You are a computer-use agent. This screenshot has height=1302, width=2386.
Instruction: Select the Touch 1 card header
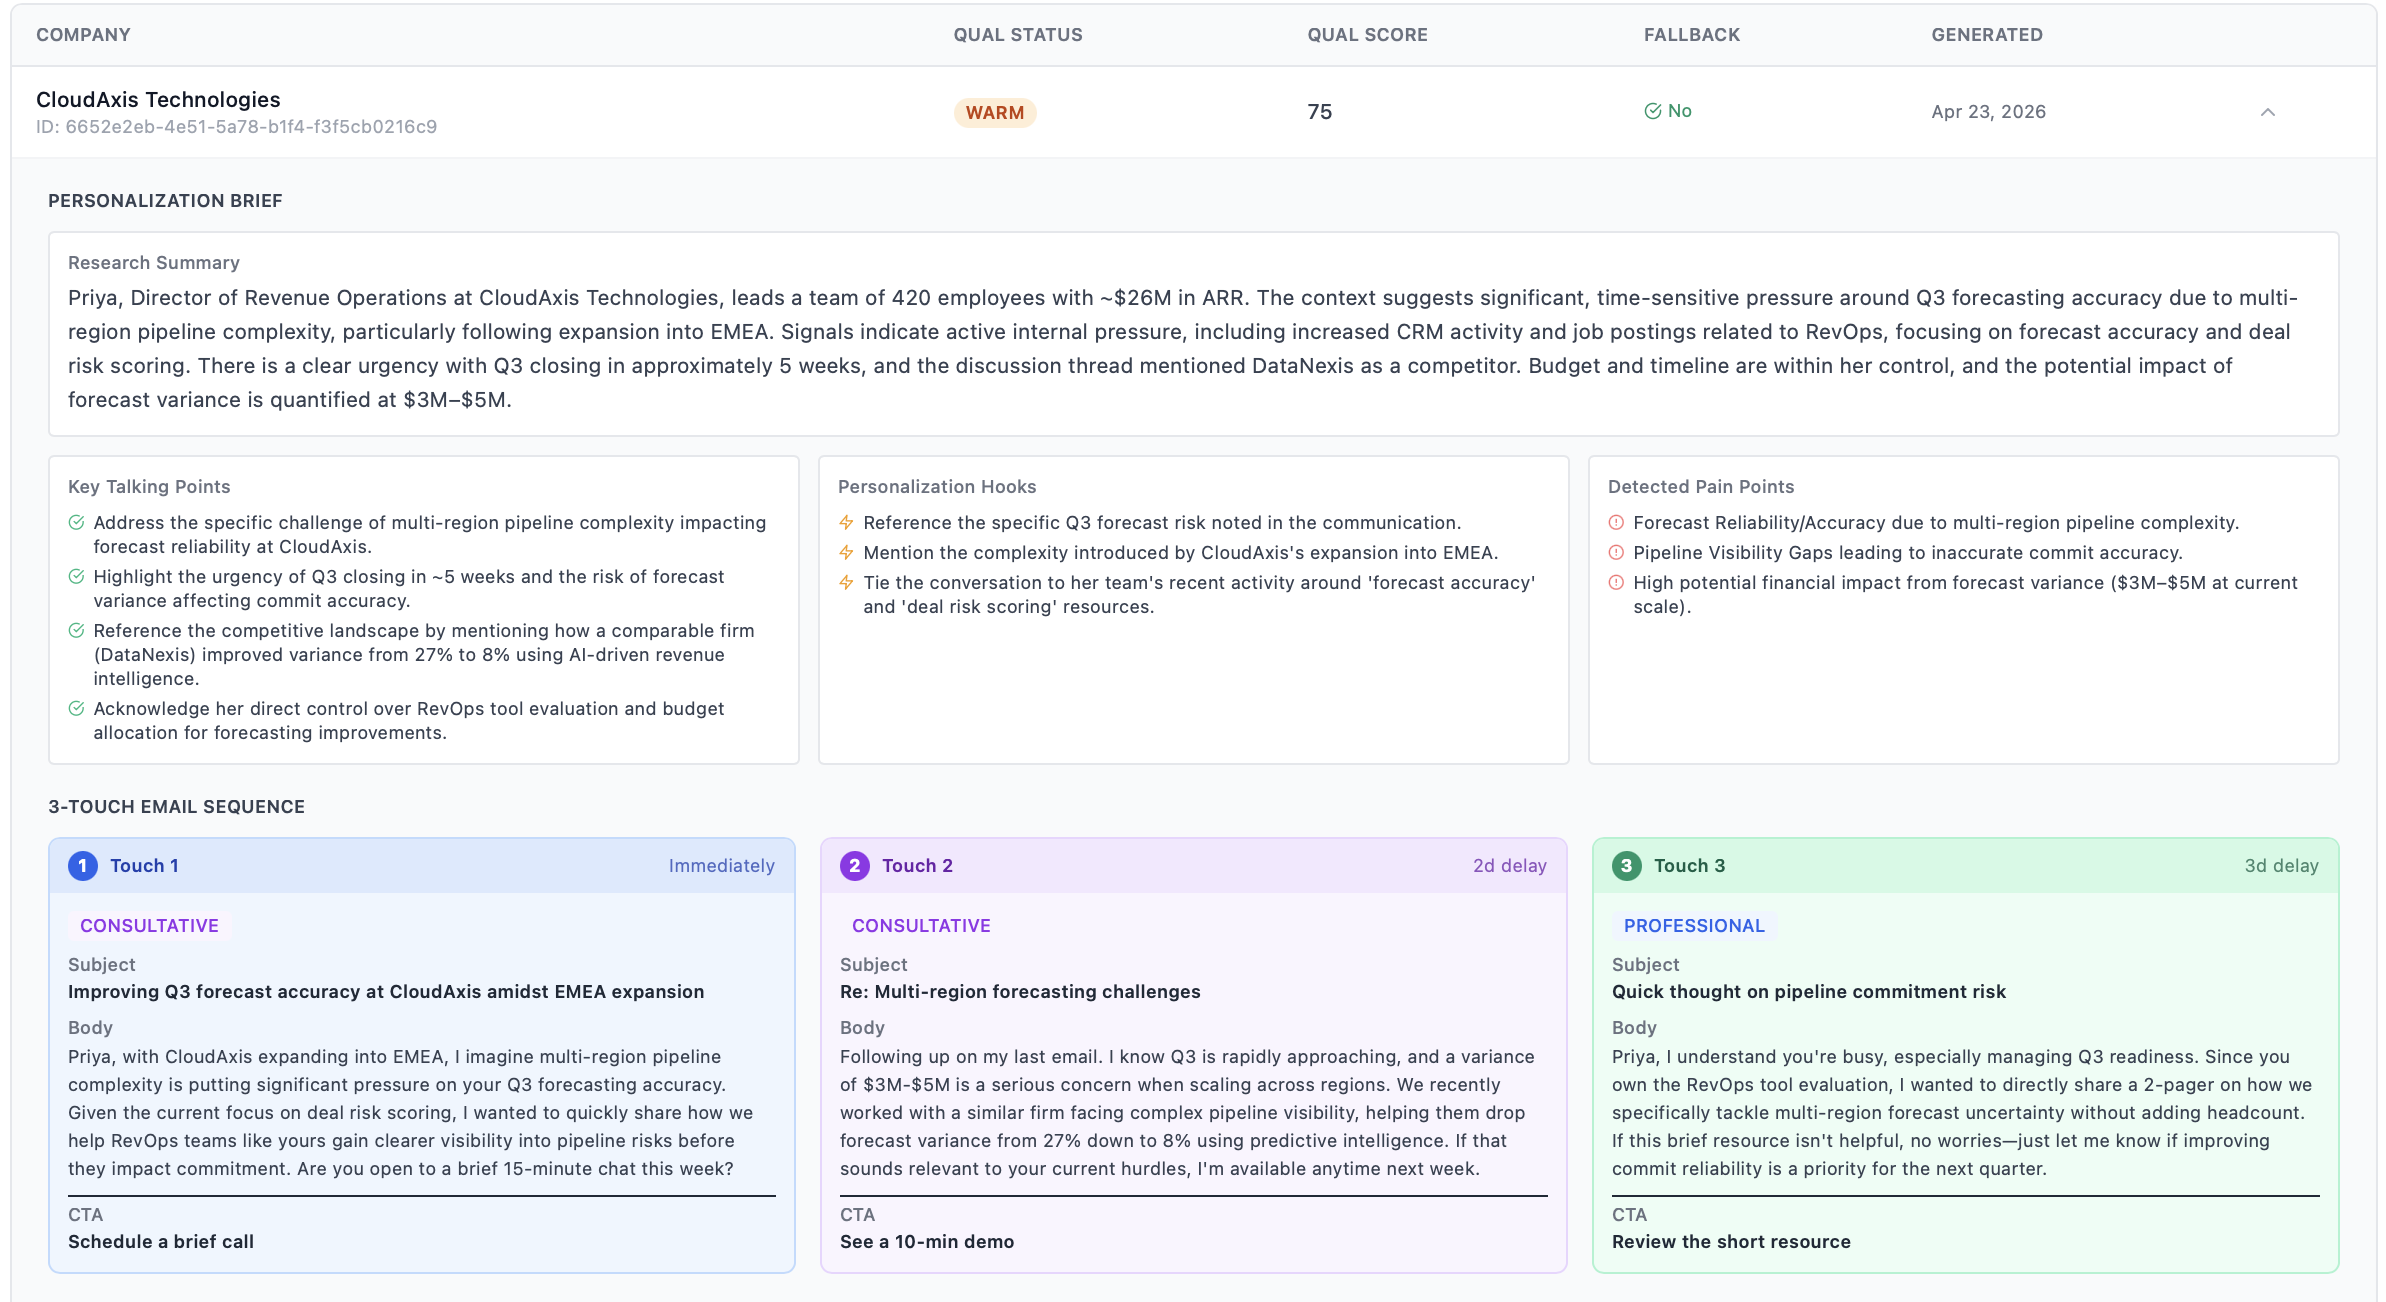tap(422, 866)
